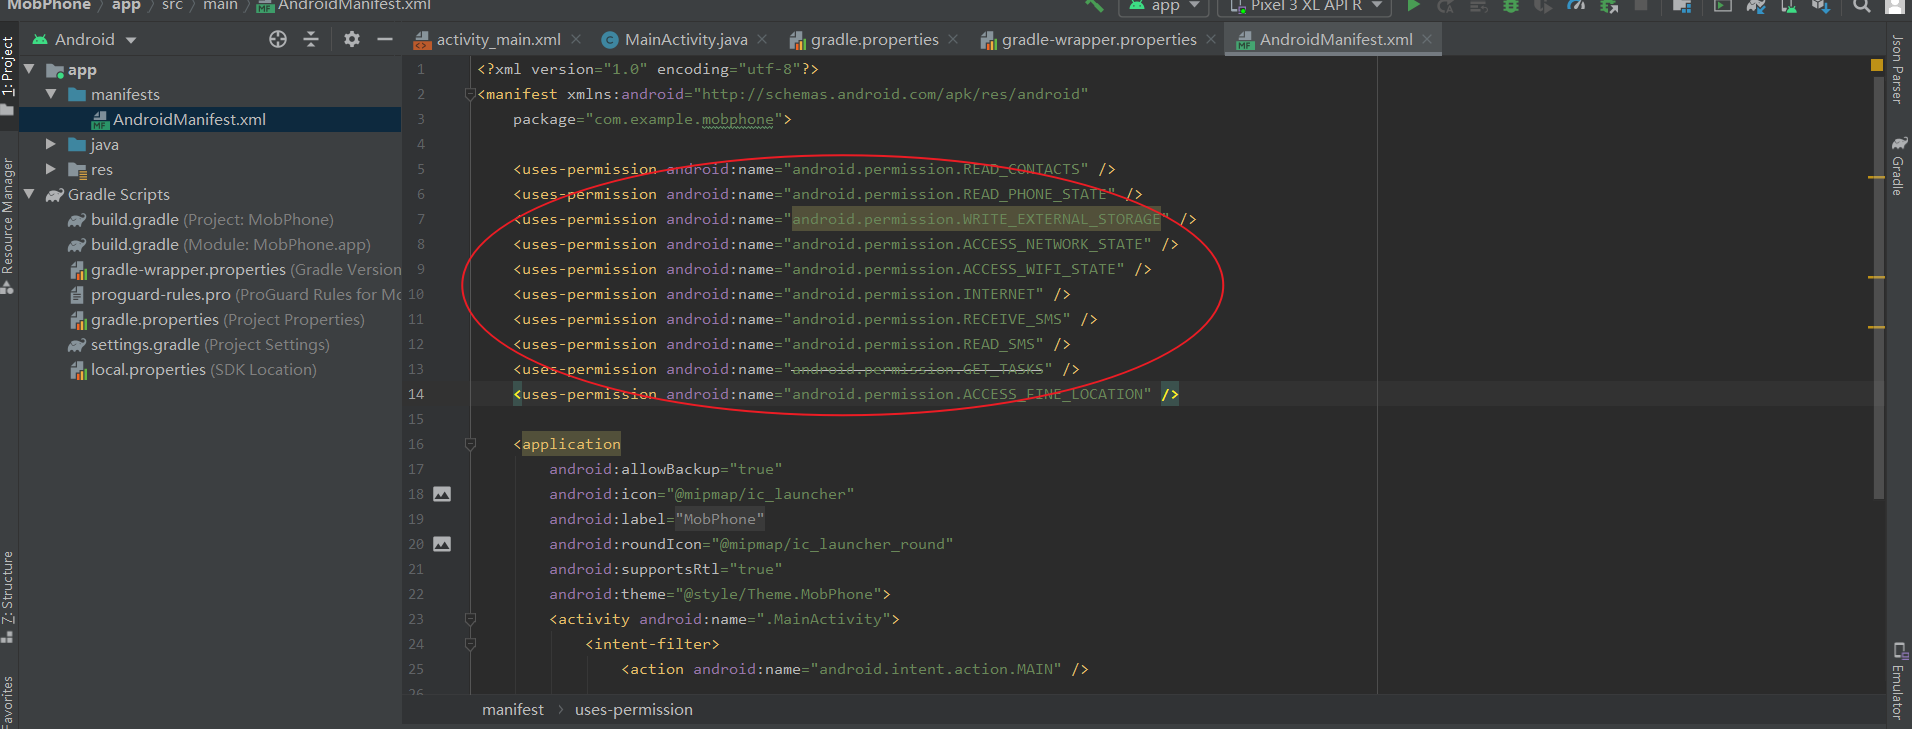Image resolution: width=1912 pixels, height=729 pixels.
Task: Click Apply Changes and Restart Activity icon
Action: pyautogui.click(x=1446, y=5)
